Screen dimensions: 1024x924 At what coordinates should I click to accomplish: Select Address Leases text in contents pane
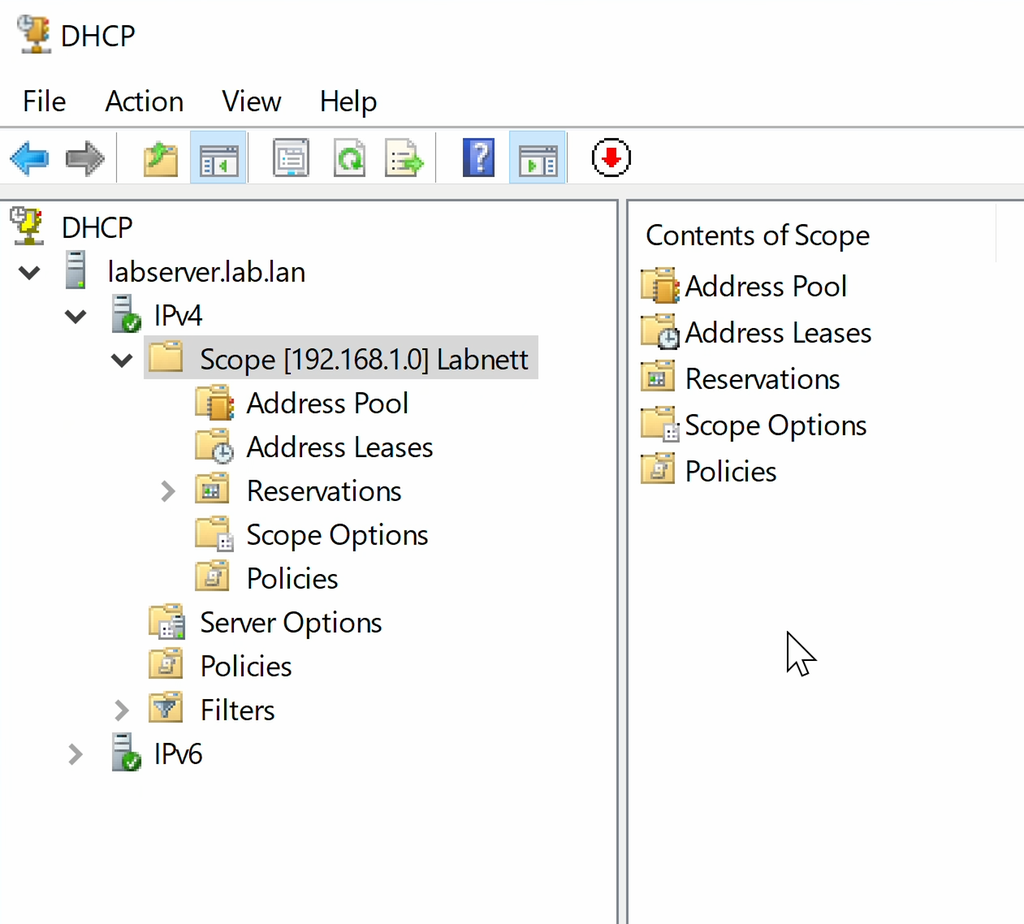[x=778, y=332]
